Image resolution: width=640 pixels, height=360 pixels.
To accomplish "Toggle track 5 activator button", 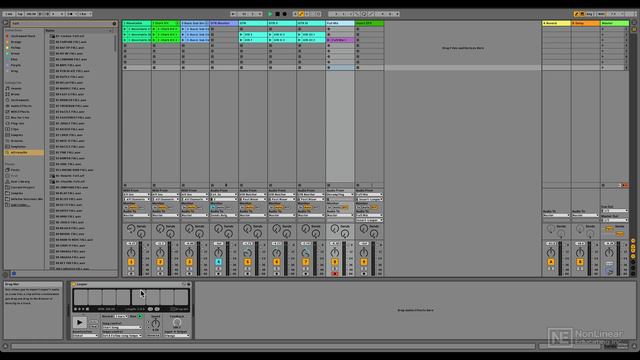I will [x=247, y=262].
